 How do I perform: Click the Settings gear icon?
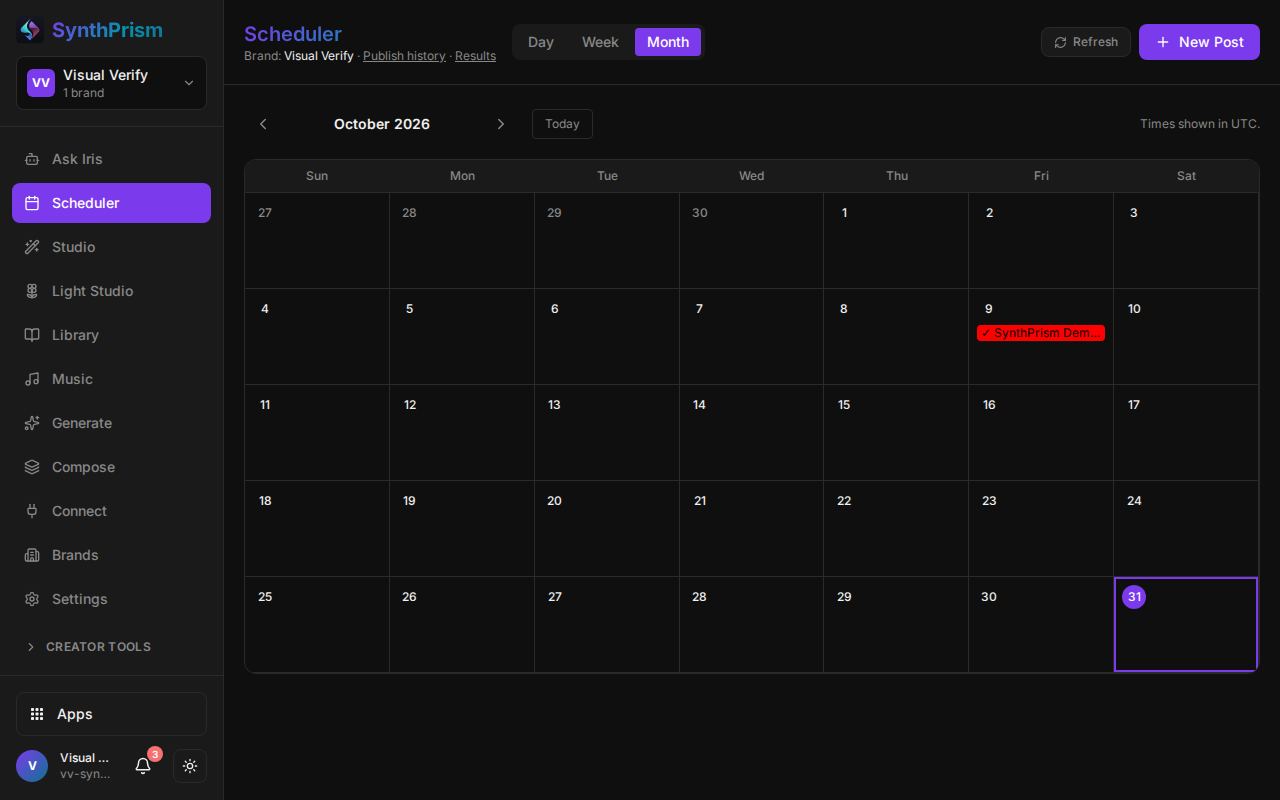point(32,599)
